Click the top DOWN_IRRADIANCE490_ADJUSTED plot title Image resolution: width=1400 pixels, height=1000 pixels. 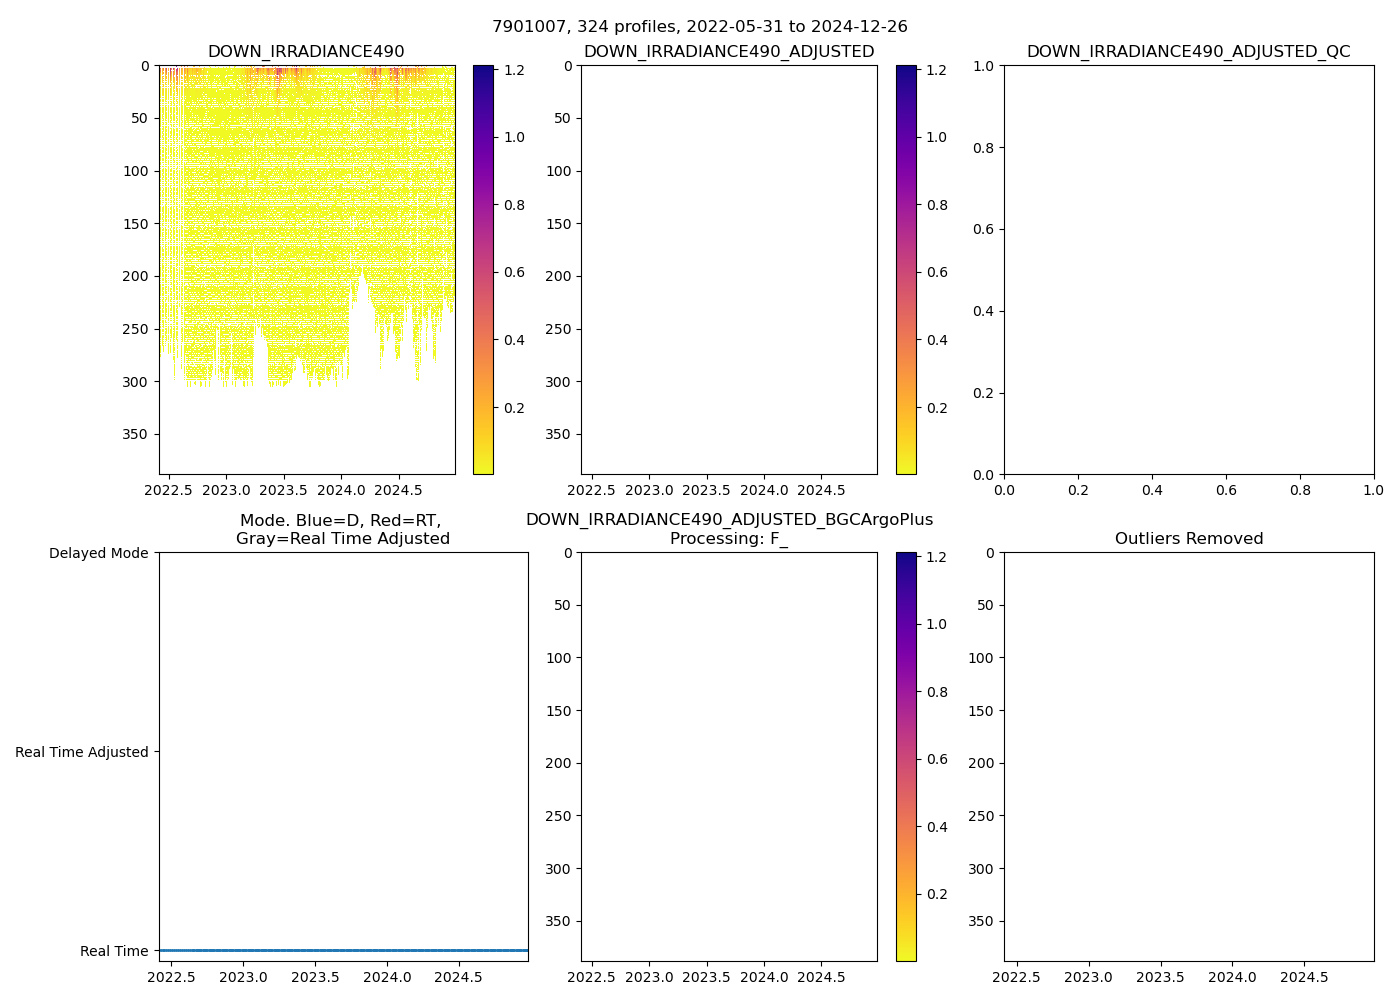pyautogui.click(x=729, y=52)
